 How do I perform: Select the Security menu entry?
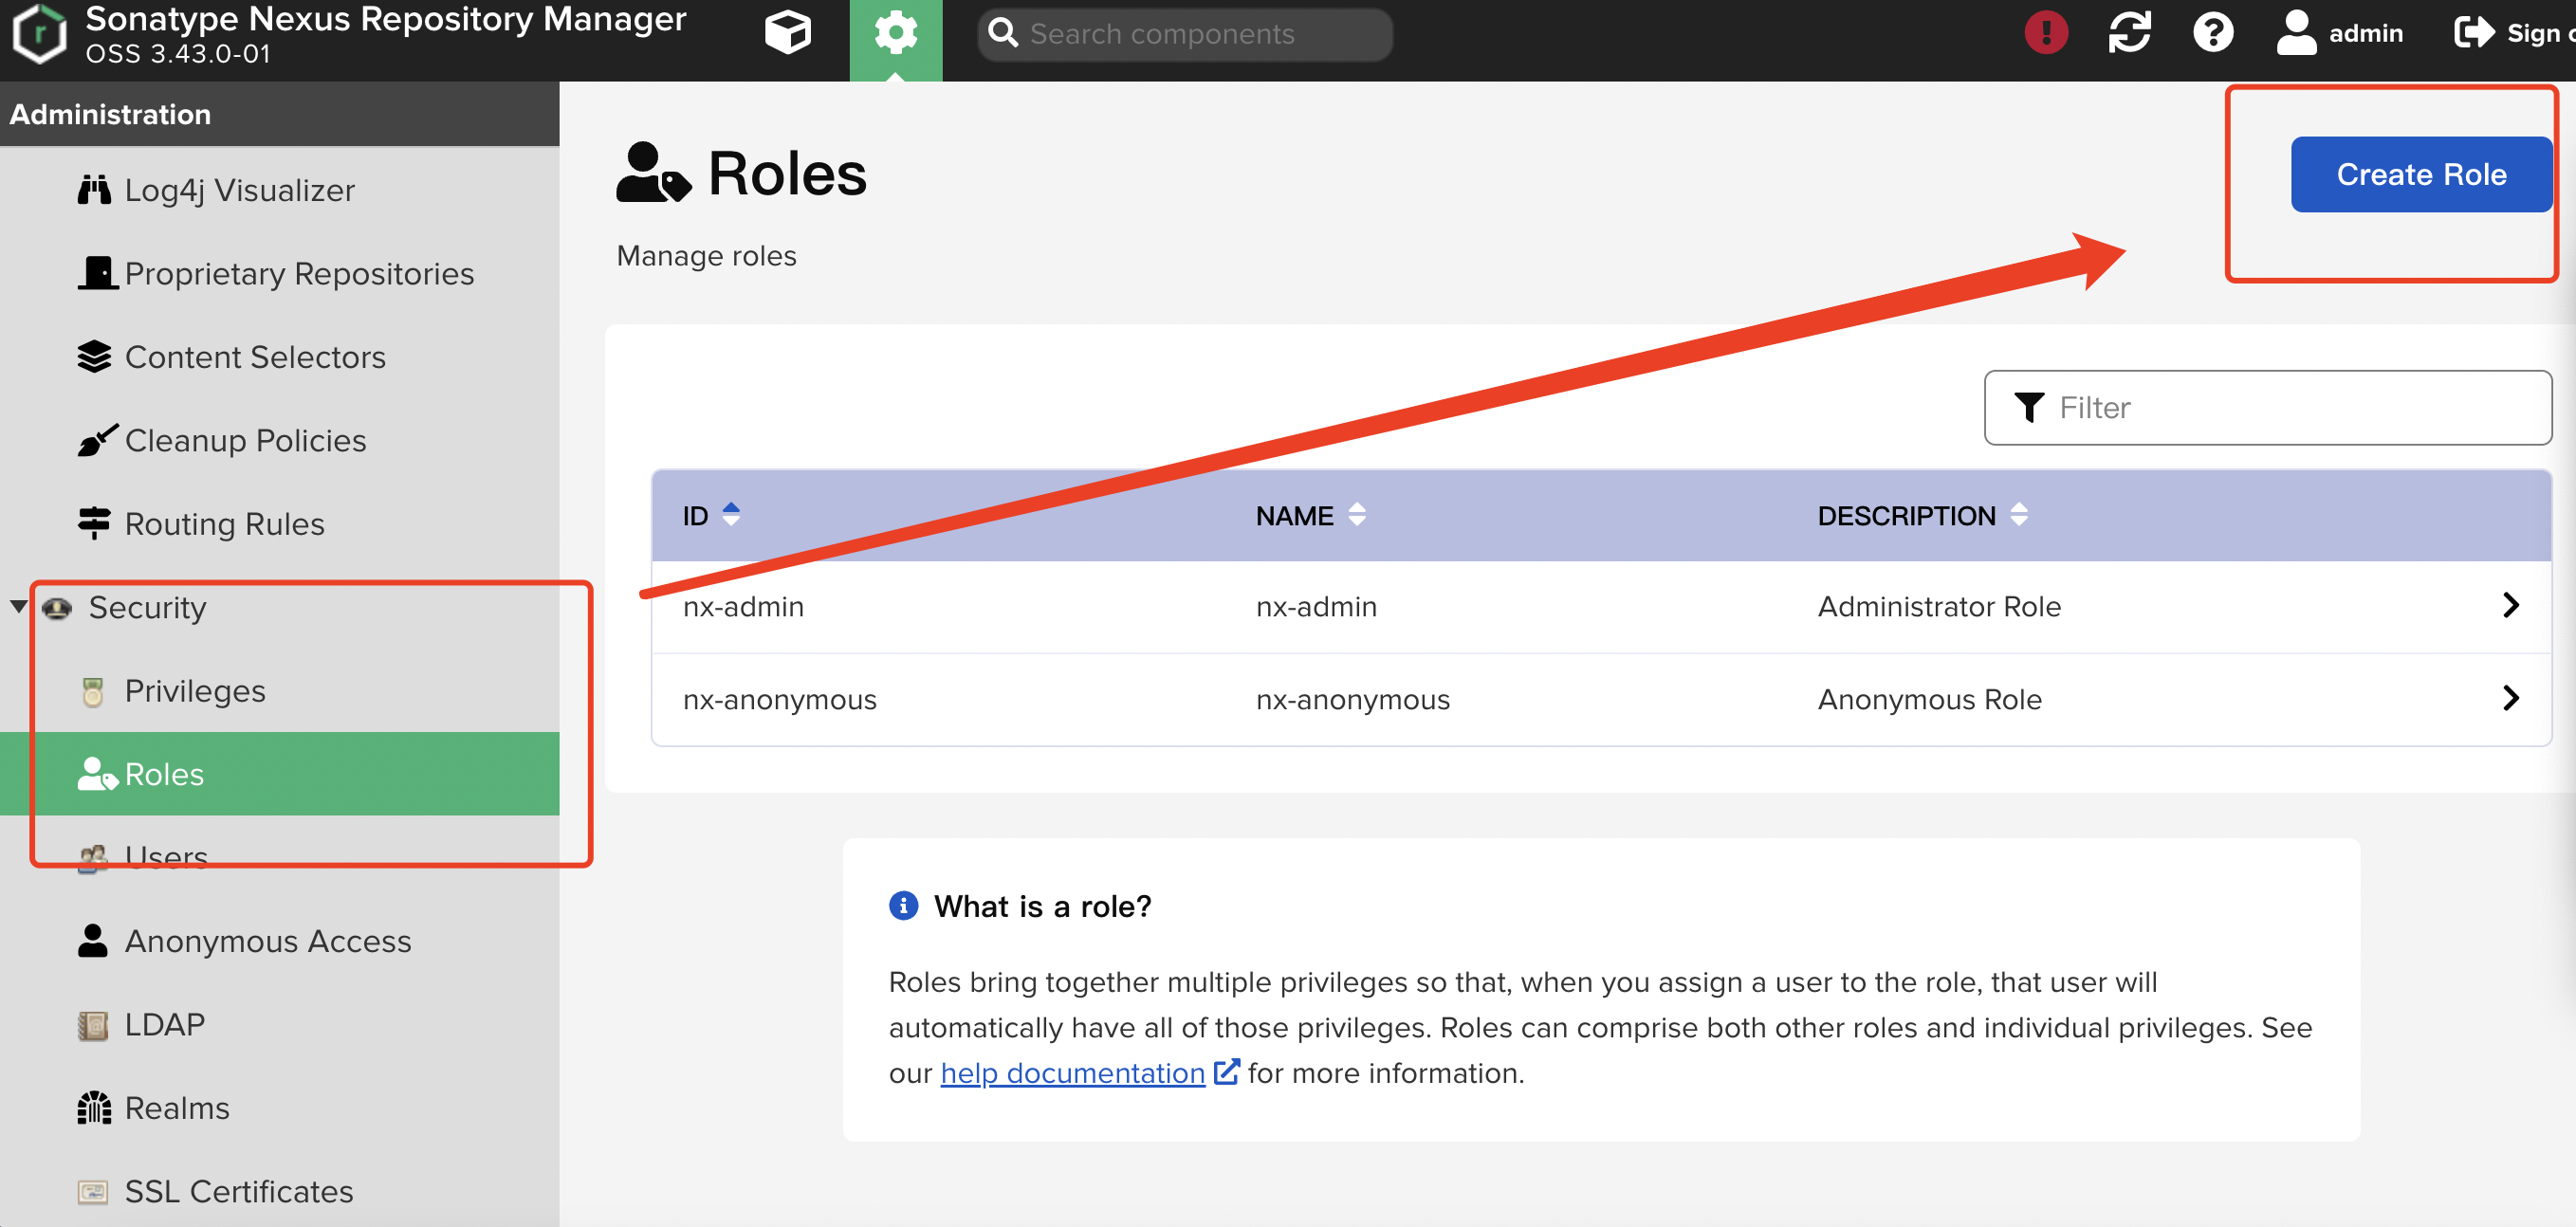pyautogui.click(x=147, y=607)
